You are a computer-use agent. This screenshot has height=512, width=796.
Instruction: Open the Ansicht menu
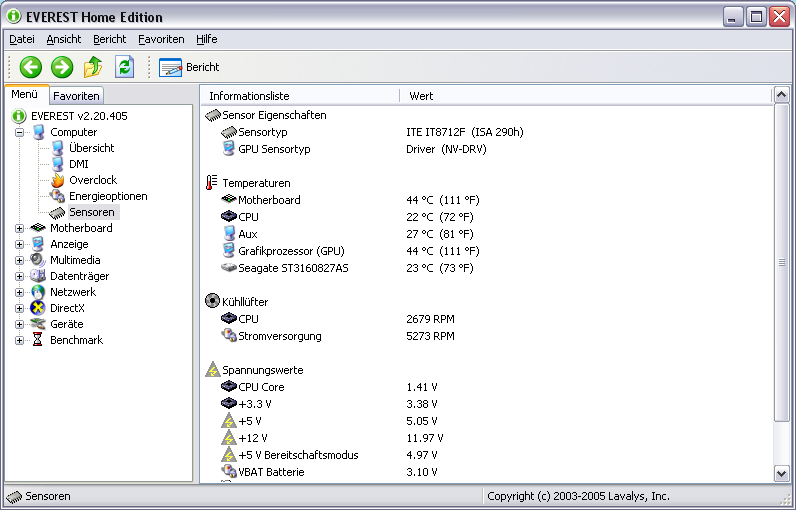pyautogui.click(x=63, y=39)
